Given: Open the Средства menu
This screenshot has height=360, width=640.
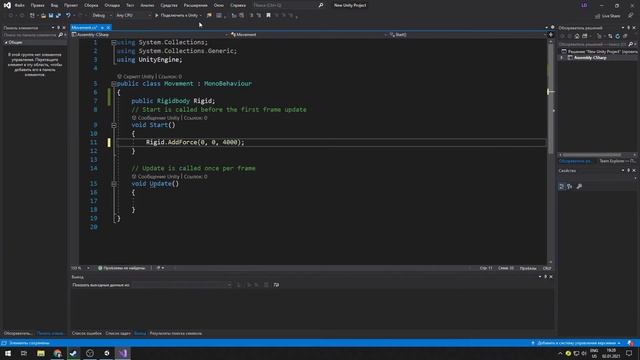Looking at the screenshot, I should coord(169,5).
